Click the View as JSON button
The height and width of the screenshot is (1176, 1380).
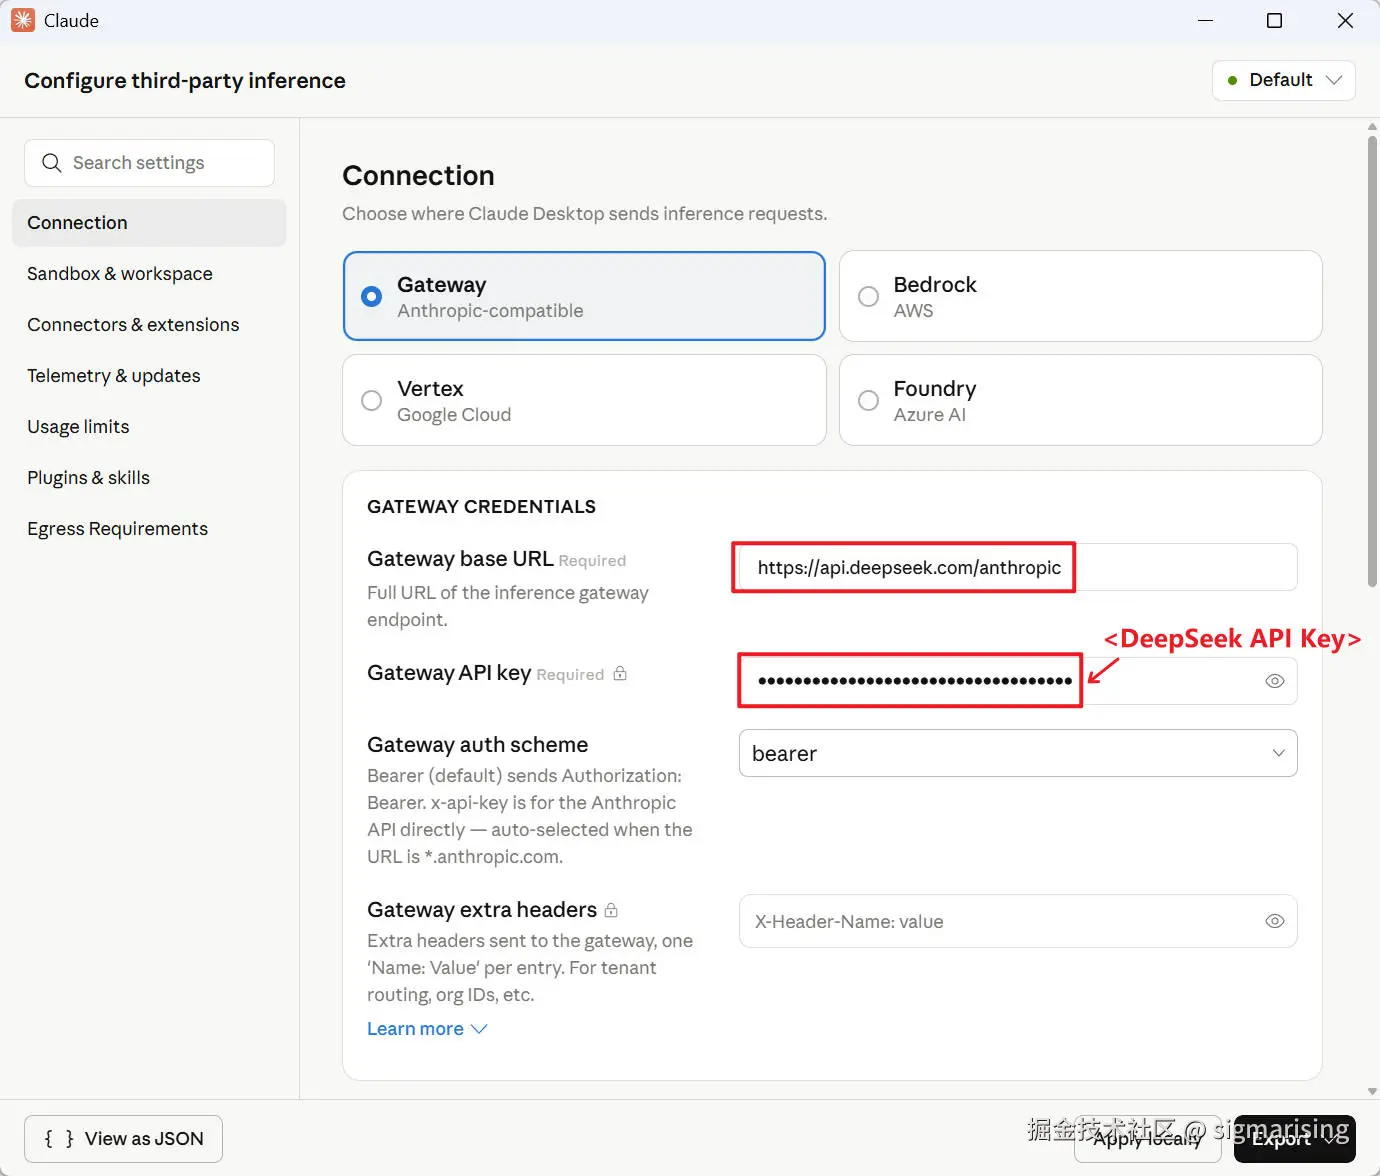coord(123,1139)
